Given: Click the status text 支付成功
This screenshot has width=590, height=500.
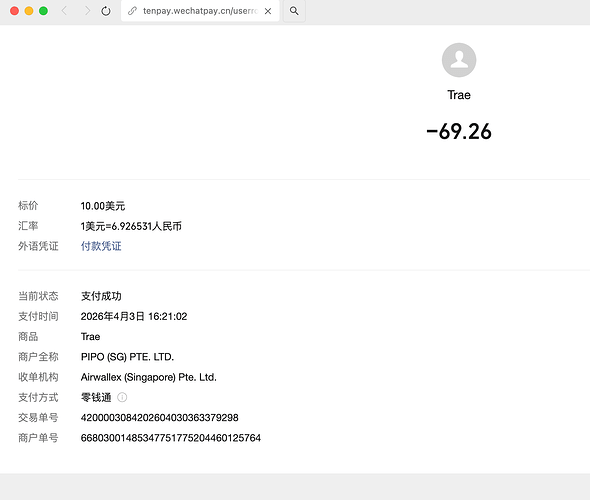Looking at the screenshot, I should (x=101, y=296).
